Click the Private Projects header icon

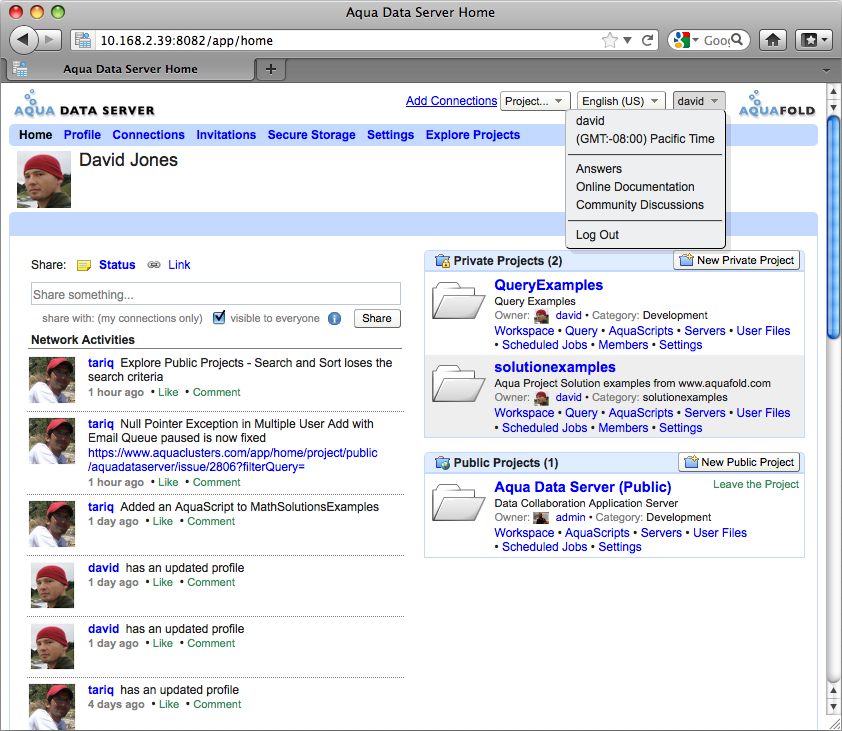[442, 261]
